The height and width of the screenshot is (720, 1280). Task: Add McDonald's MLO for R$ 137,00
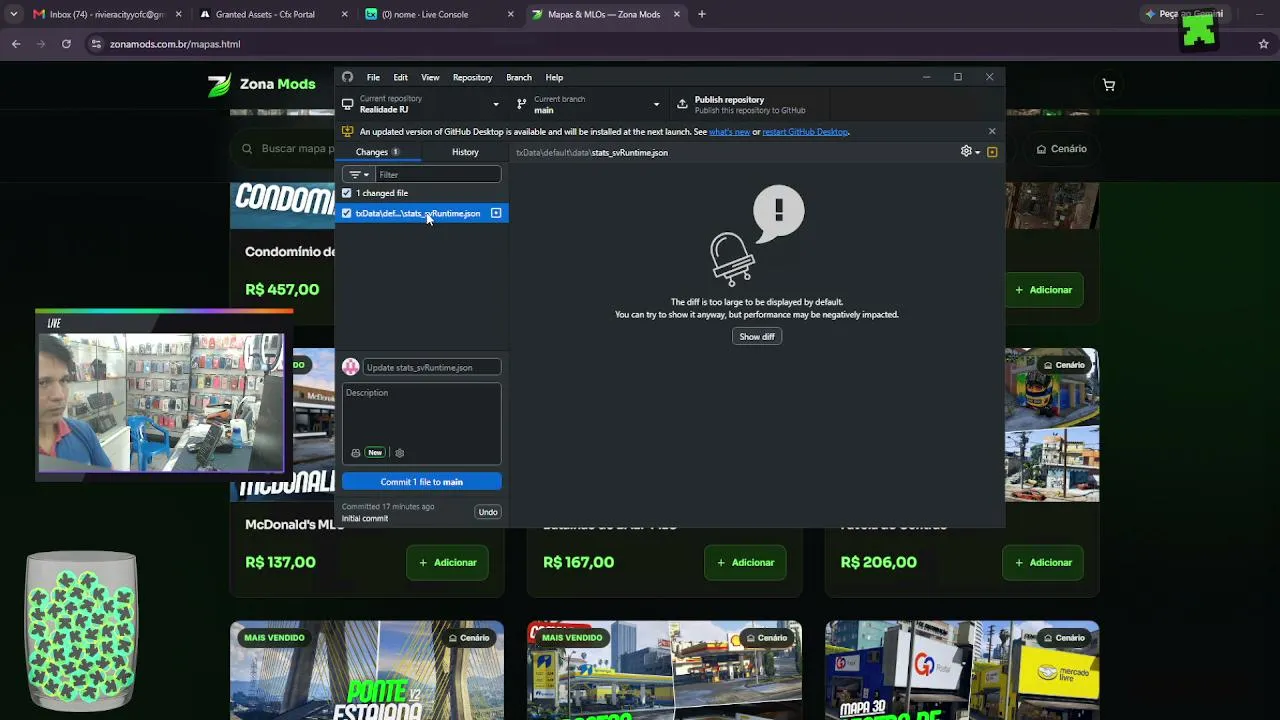point(447,563)
